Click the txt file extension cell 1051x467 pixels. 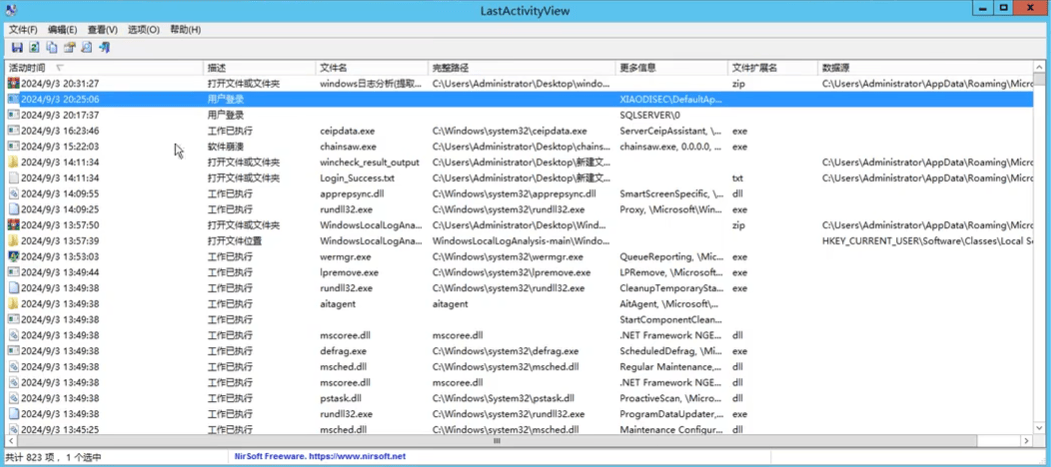click(738, 178)
